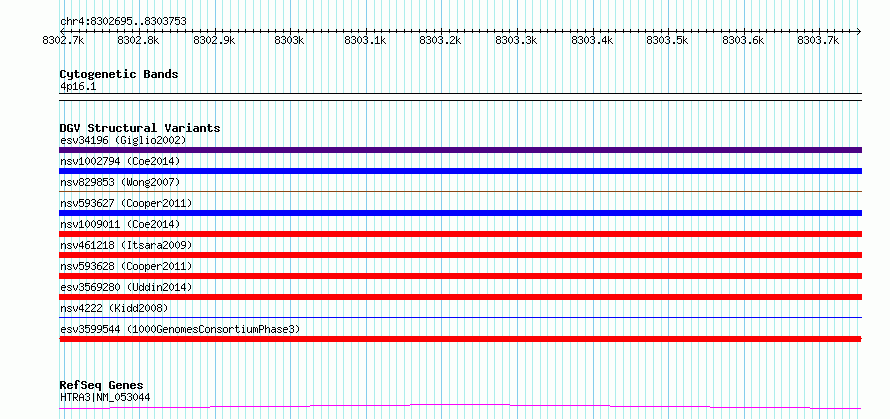Viewport: 890px width, 419px height.
Task: Click the 8302.7k ruler tick label
Action: (63, 40)
